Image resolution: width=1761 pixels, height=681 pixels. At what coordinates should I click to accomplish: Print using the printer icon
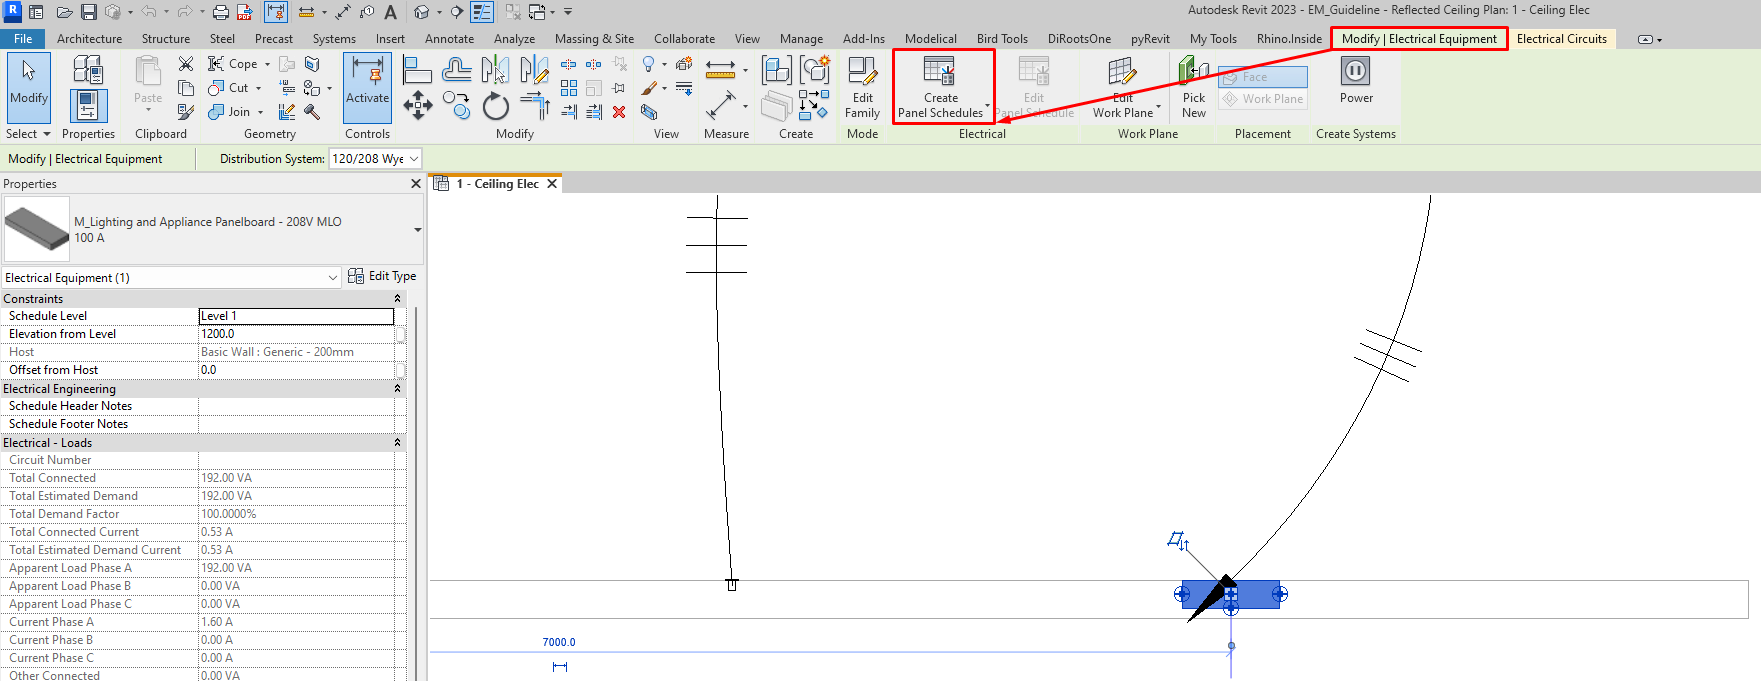pyautogui.click(x=221, y=12)
